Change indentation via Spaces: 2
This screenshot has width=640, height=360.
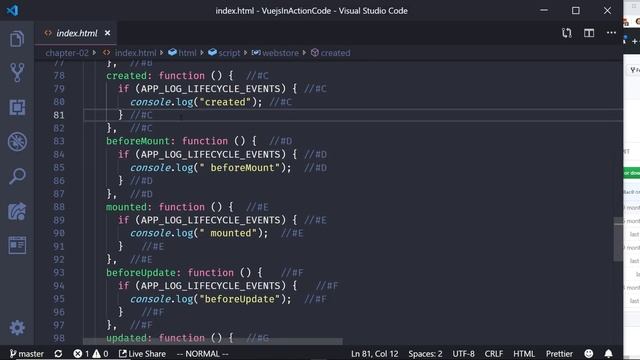pyautogui.click(x=425, y=353)
